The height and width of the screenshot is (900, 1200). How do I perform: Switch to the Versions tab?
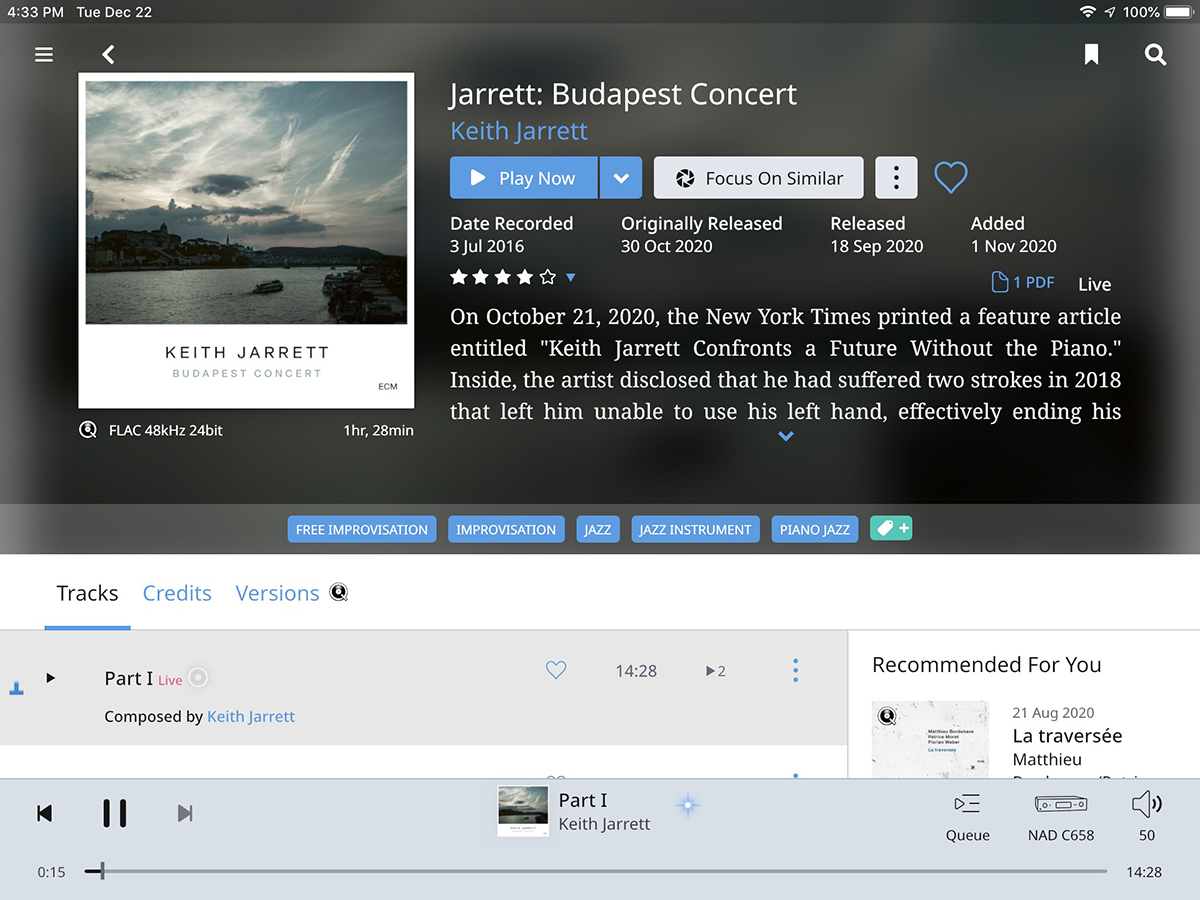[x=277, y=593]
